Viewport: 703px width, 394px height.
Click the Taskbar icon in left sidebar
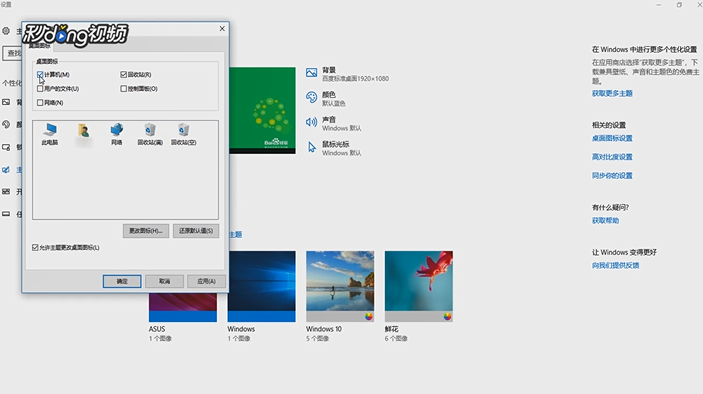point(6,214)
